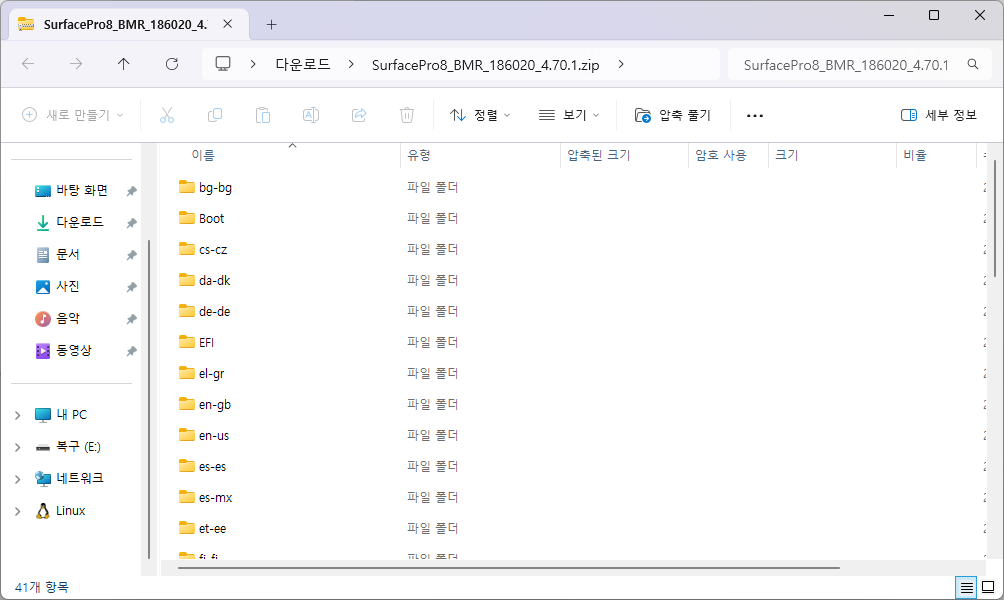Expand chevron after the PC icon breadcrumb
1004x600 pixels.
coord(254,64)
